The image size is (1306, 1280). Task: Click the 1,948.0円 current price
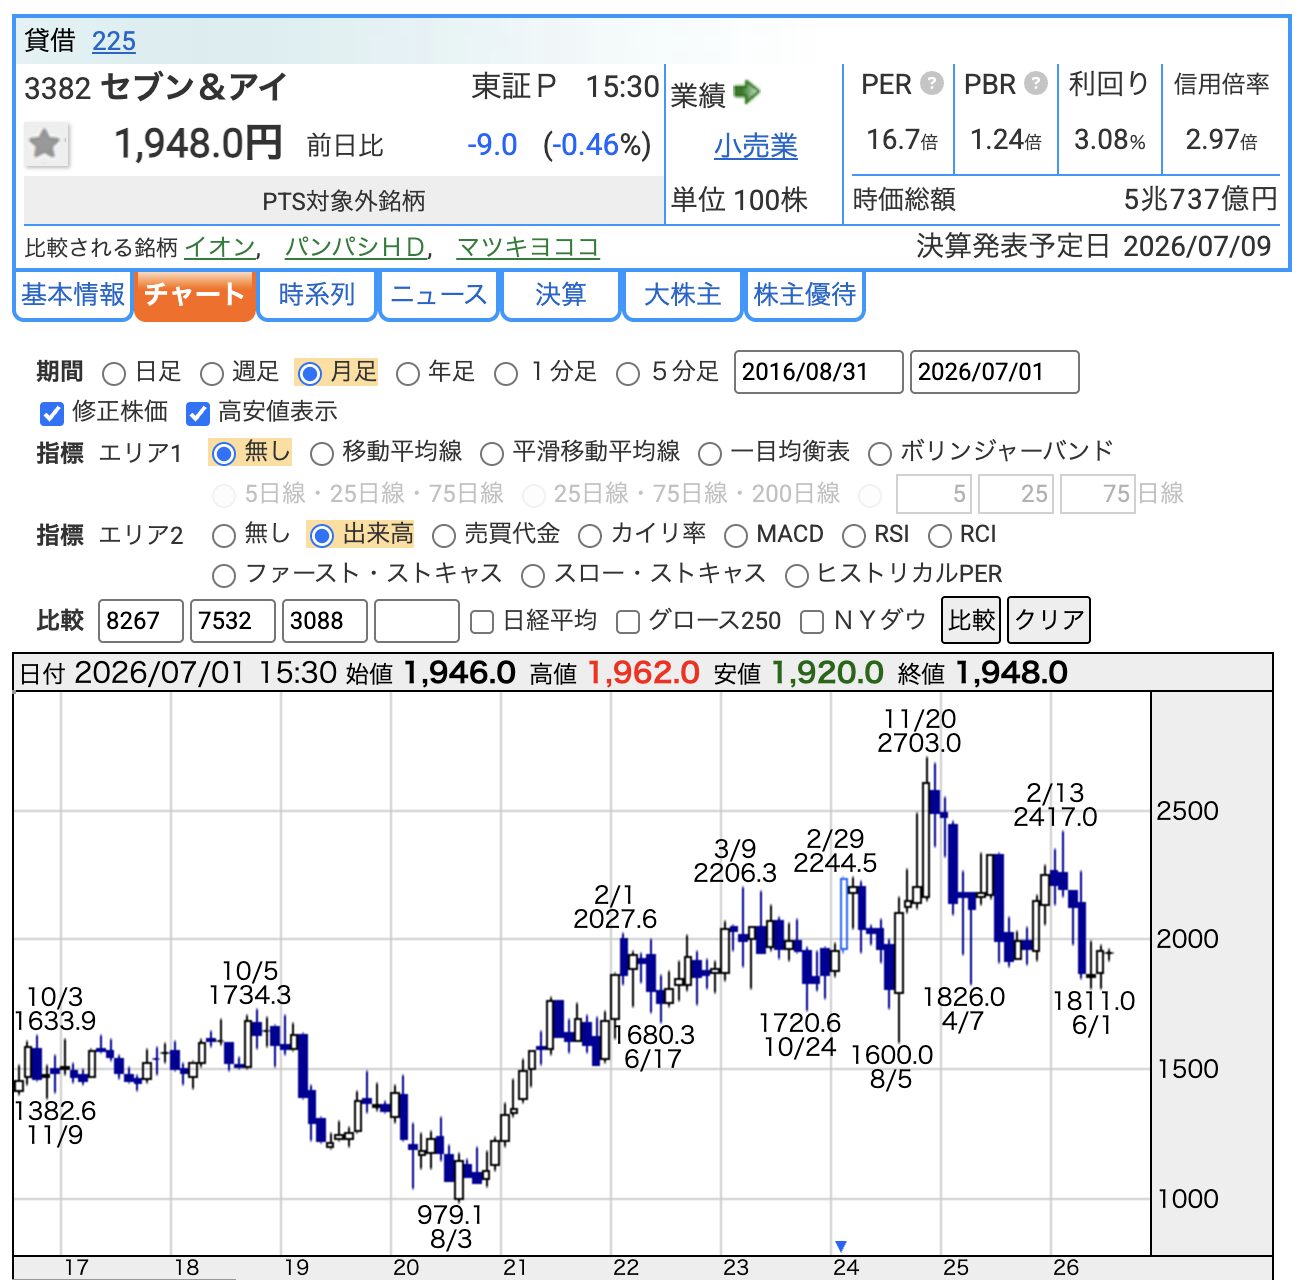click(x=198, y=144)
